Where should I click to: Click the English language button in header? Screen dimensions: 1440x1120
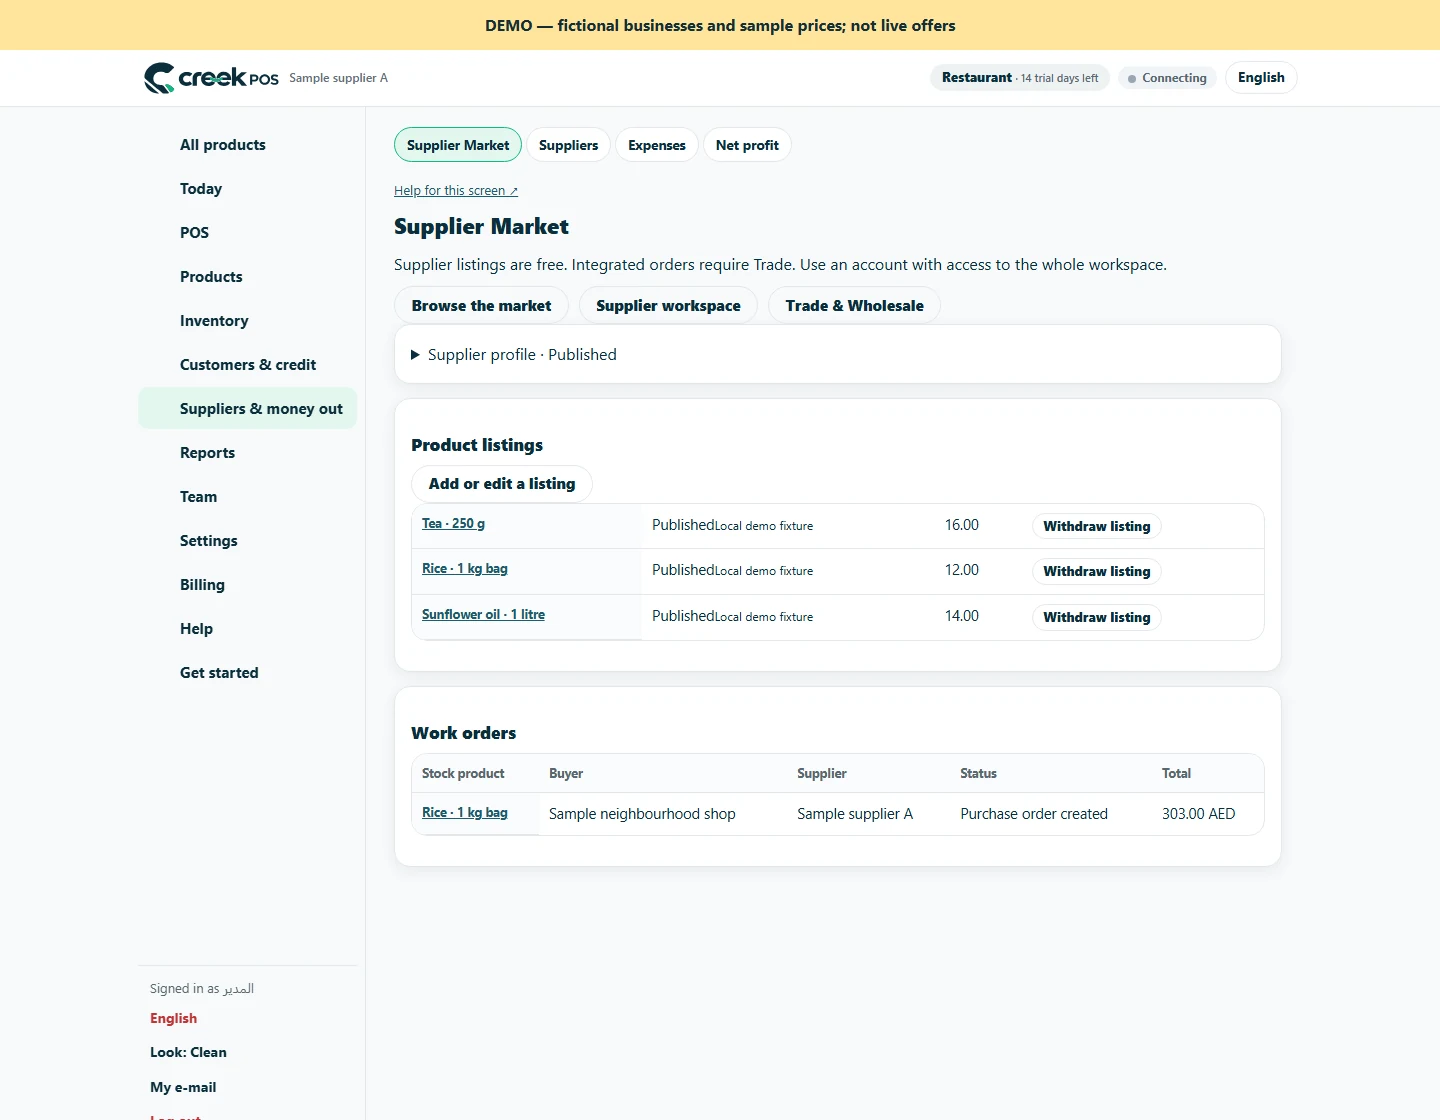click(x=1261, y=78)
